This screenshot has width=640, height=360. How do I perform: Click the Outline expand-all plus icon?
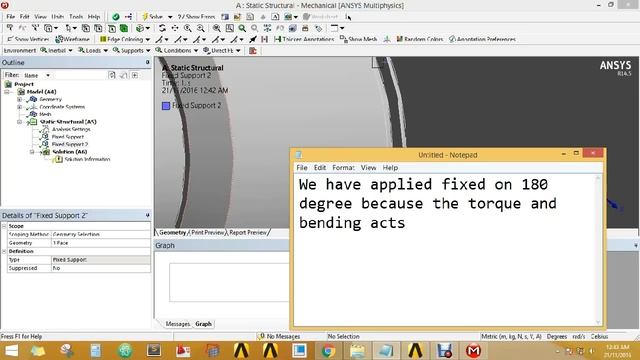click(135, 75)
